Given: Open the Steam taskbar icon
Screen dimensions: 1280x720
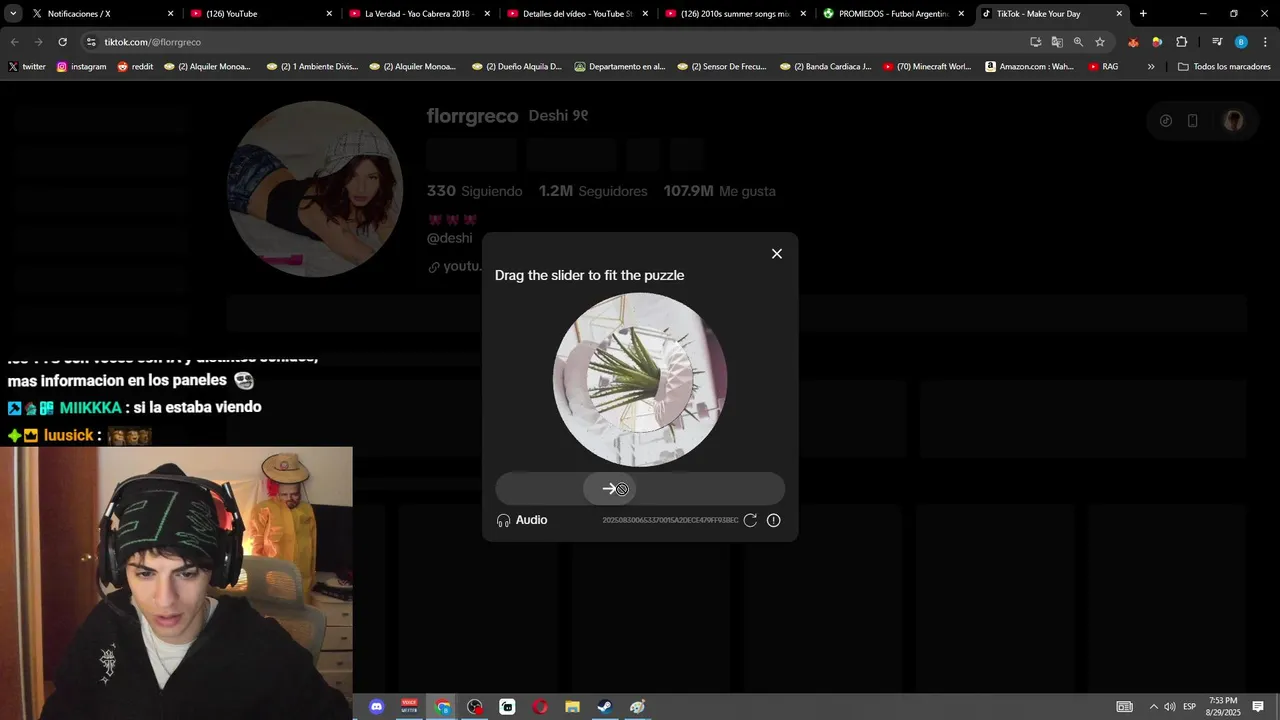Looking at the screenshot, I should point(605,707).
